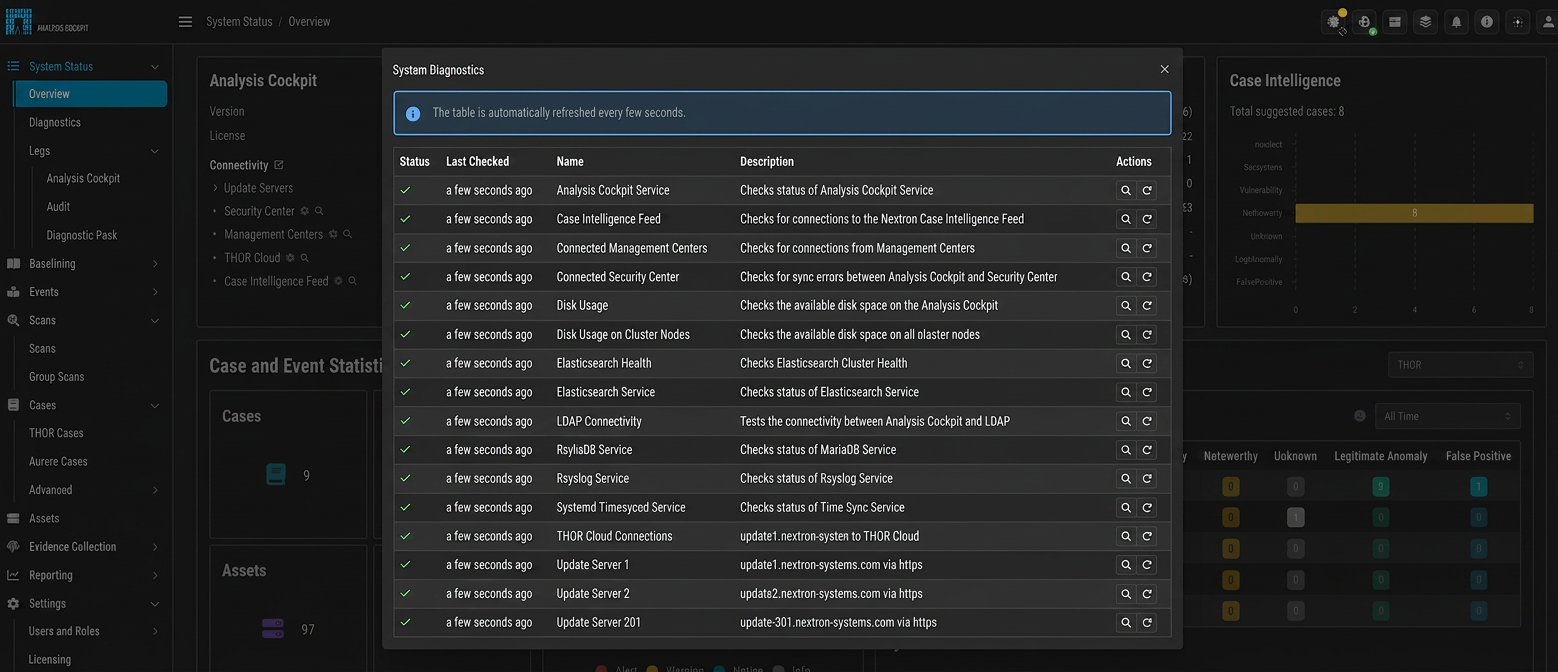
Task: Open Licensing under Settings
Action: click(x=50, y=660)
